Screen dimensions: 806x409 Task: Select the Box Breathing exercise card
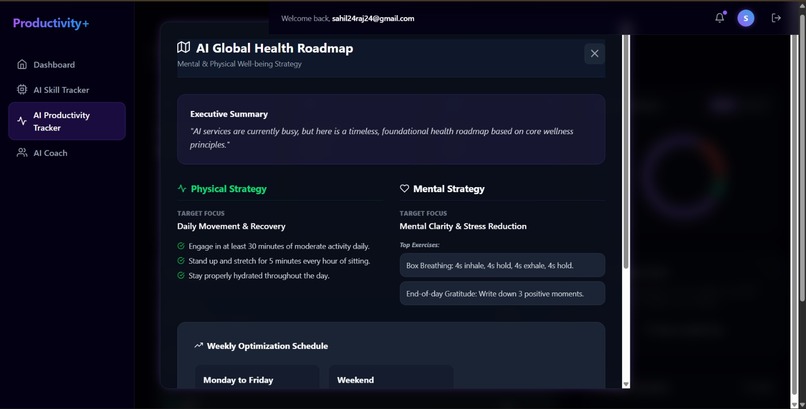pyautogui.click(x=502, y=265)
